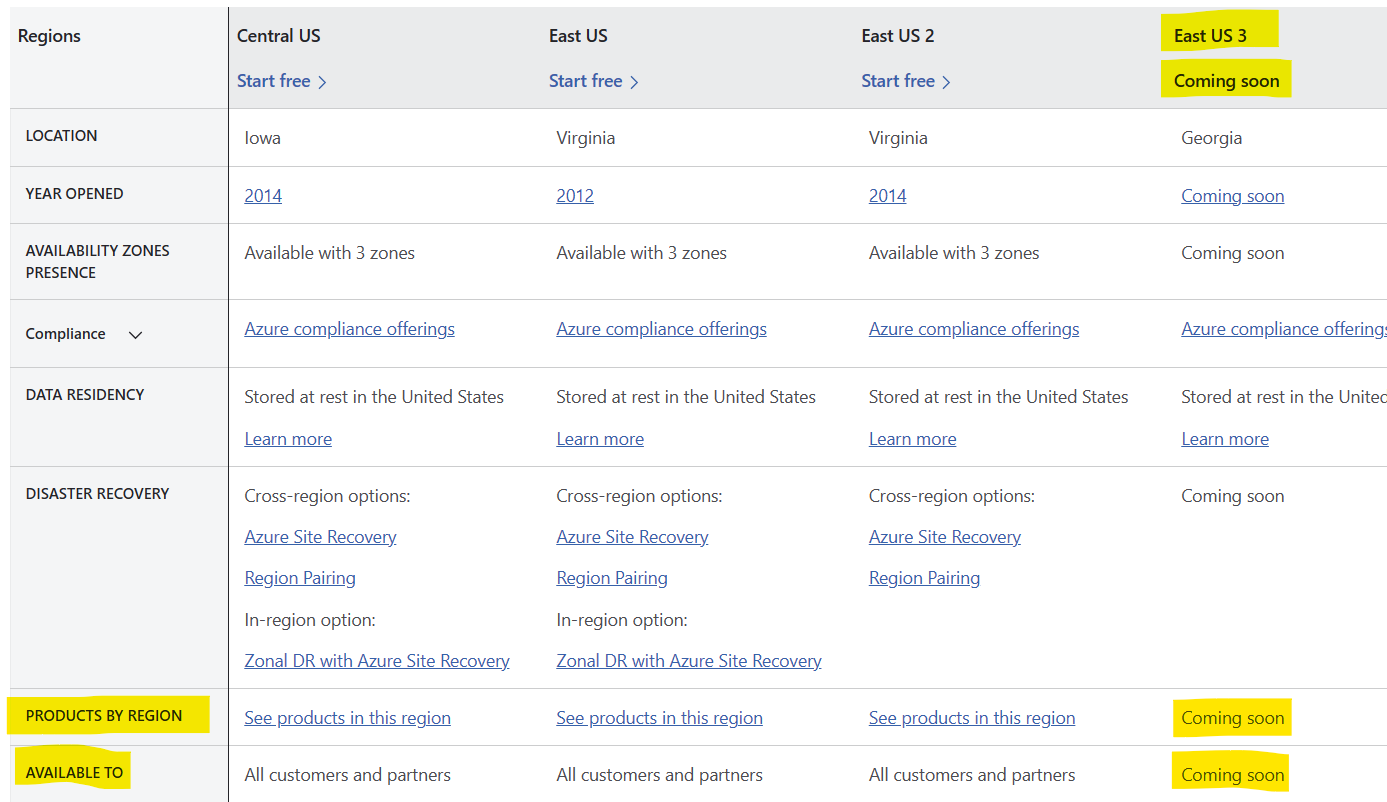This screenshot has width=1387, height=802.
Task: Open the 2012 year opened link
Action: pos(575,196)
